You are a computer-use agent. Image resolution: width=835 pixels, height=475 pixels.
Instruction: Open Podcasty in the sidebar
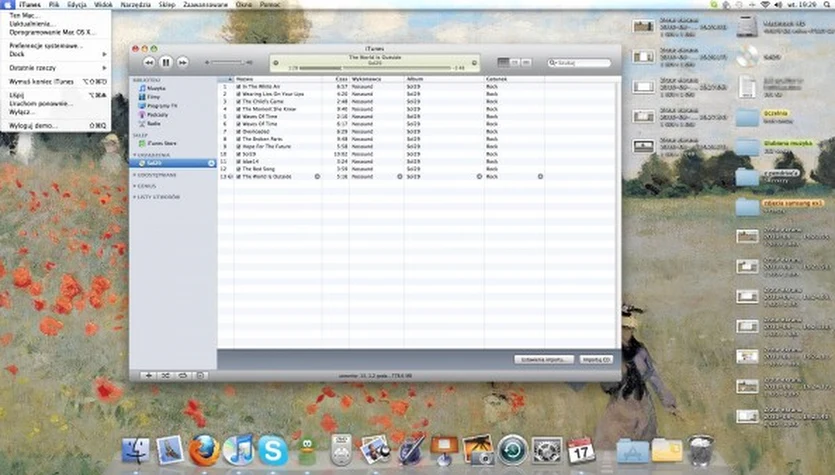[157, 113]
